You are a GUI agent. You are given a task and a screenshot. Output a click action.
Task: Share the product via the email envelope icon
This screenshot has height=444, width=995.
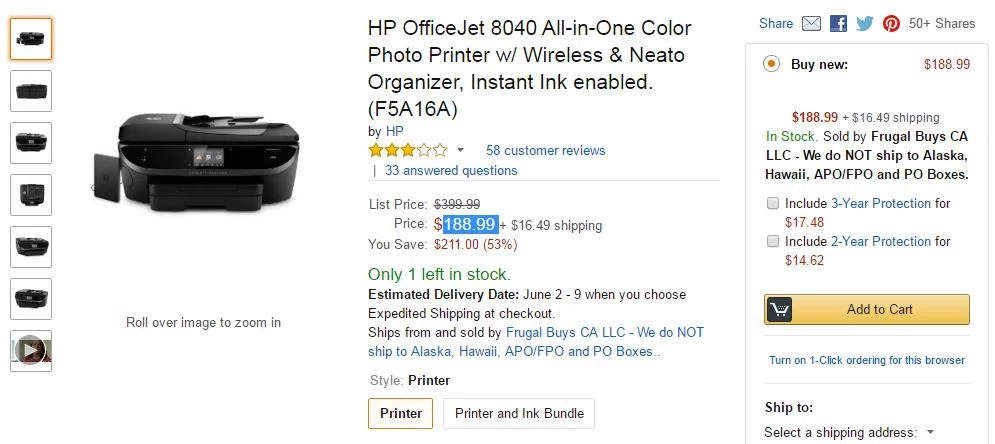coord(811,23)
